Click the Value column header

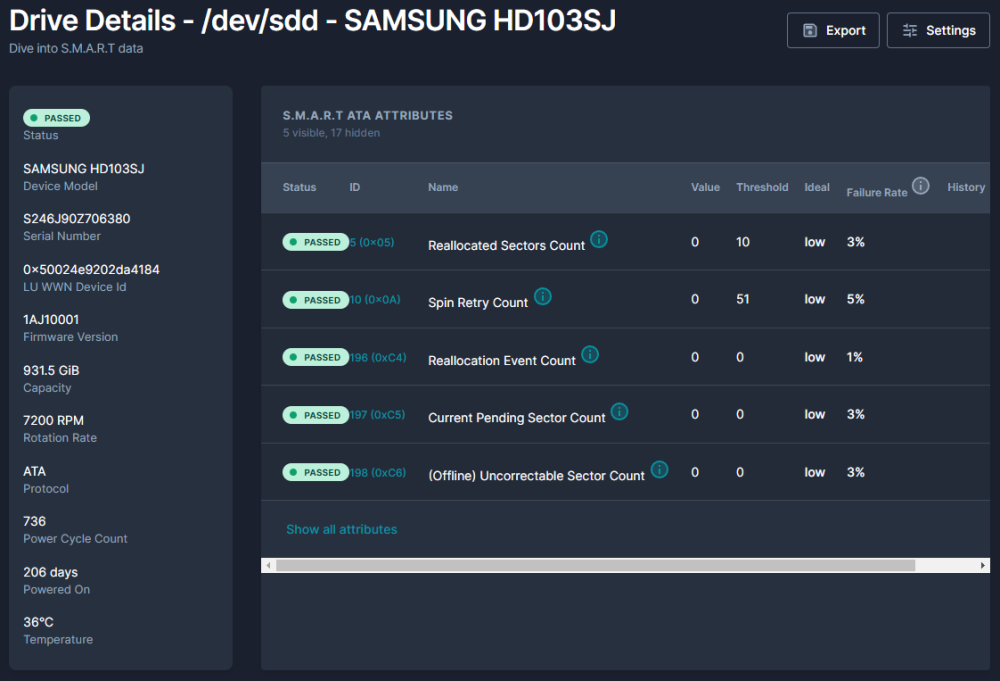point(705,187)
